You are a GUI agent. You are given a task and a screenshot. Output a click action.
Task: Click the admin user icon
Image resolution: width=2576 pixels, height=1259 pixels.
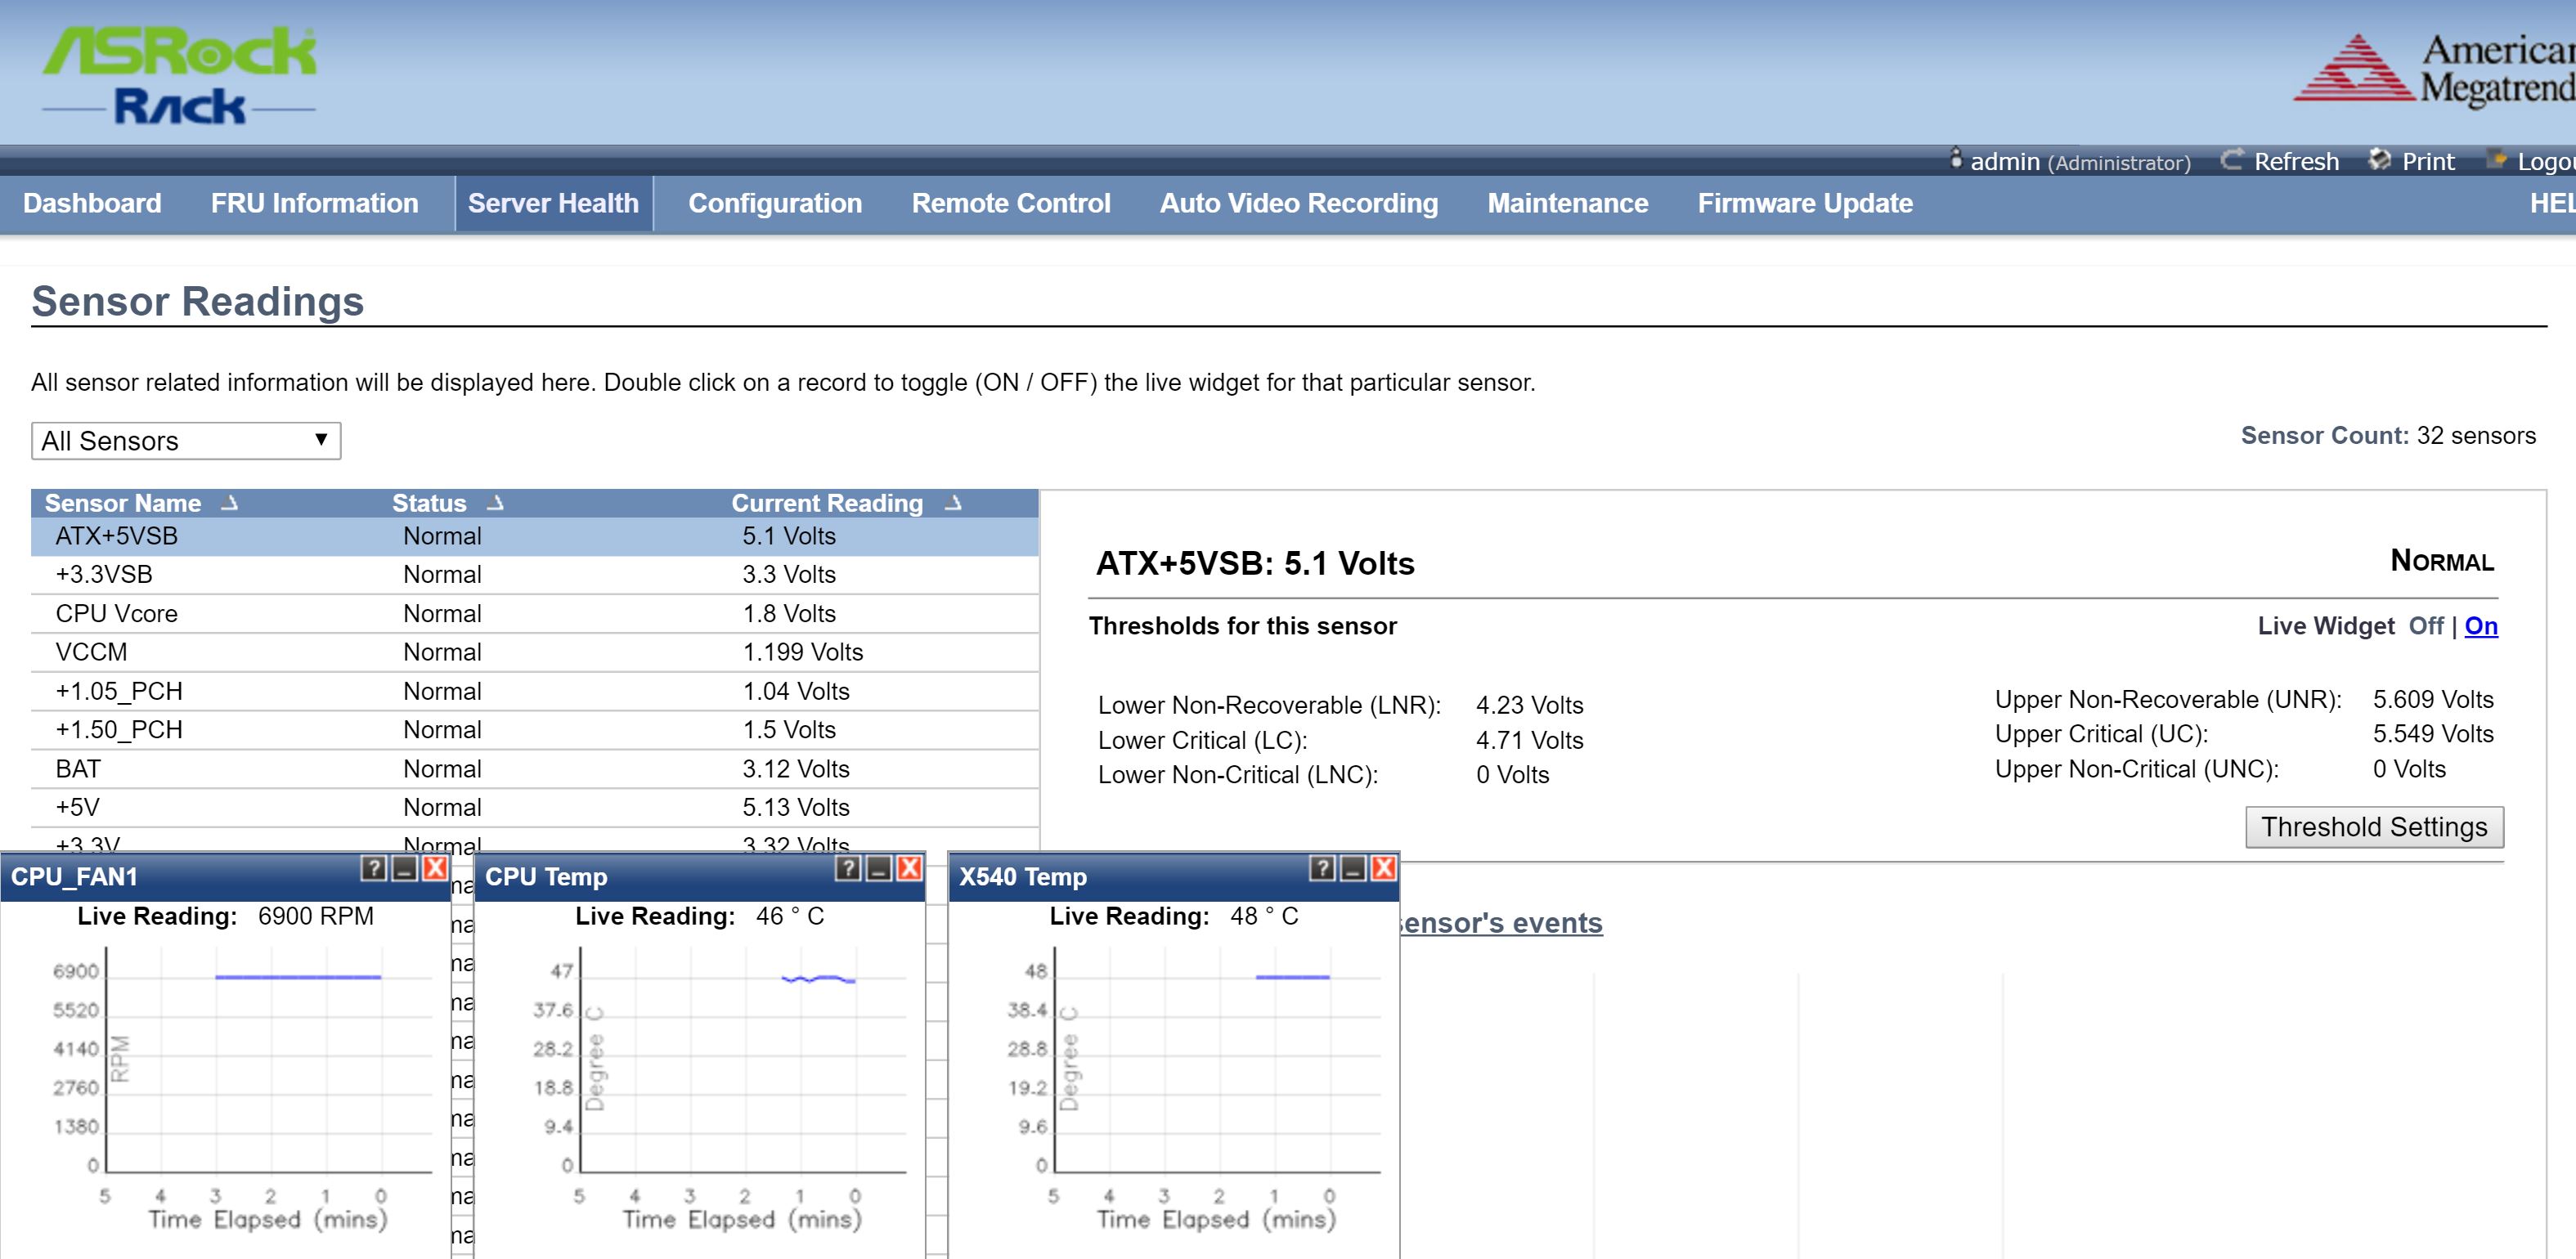click(x=1955, y=159)
